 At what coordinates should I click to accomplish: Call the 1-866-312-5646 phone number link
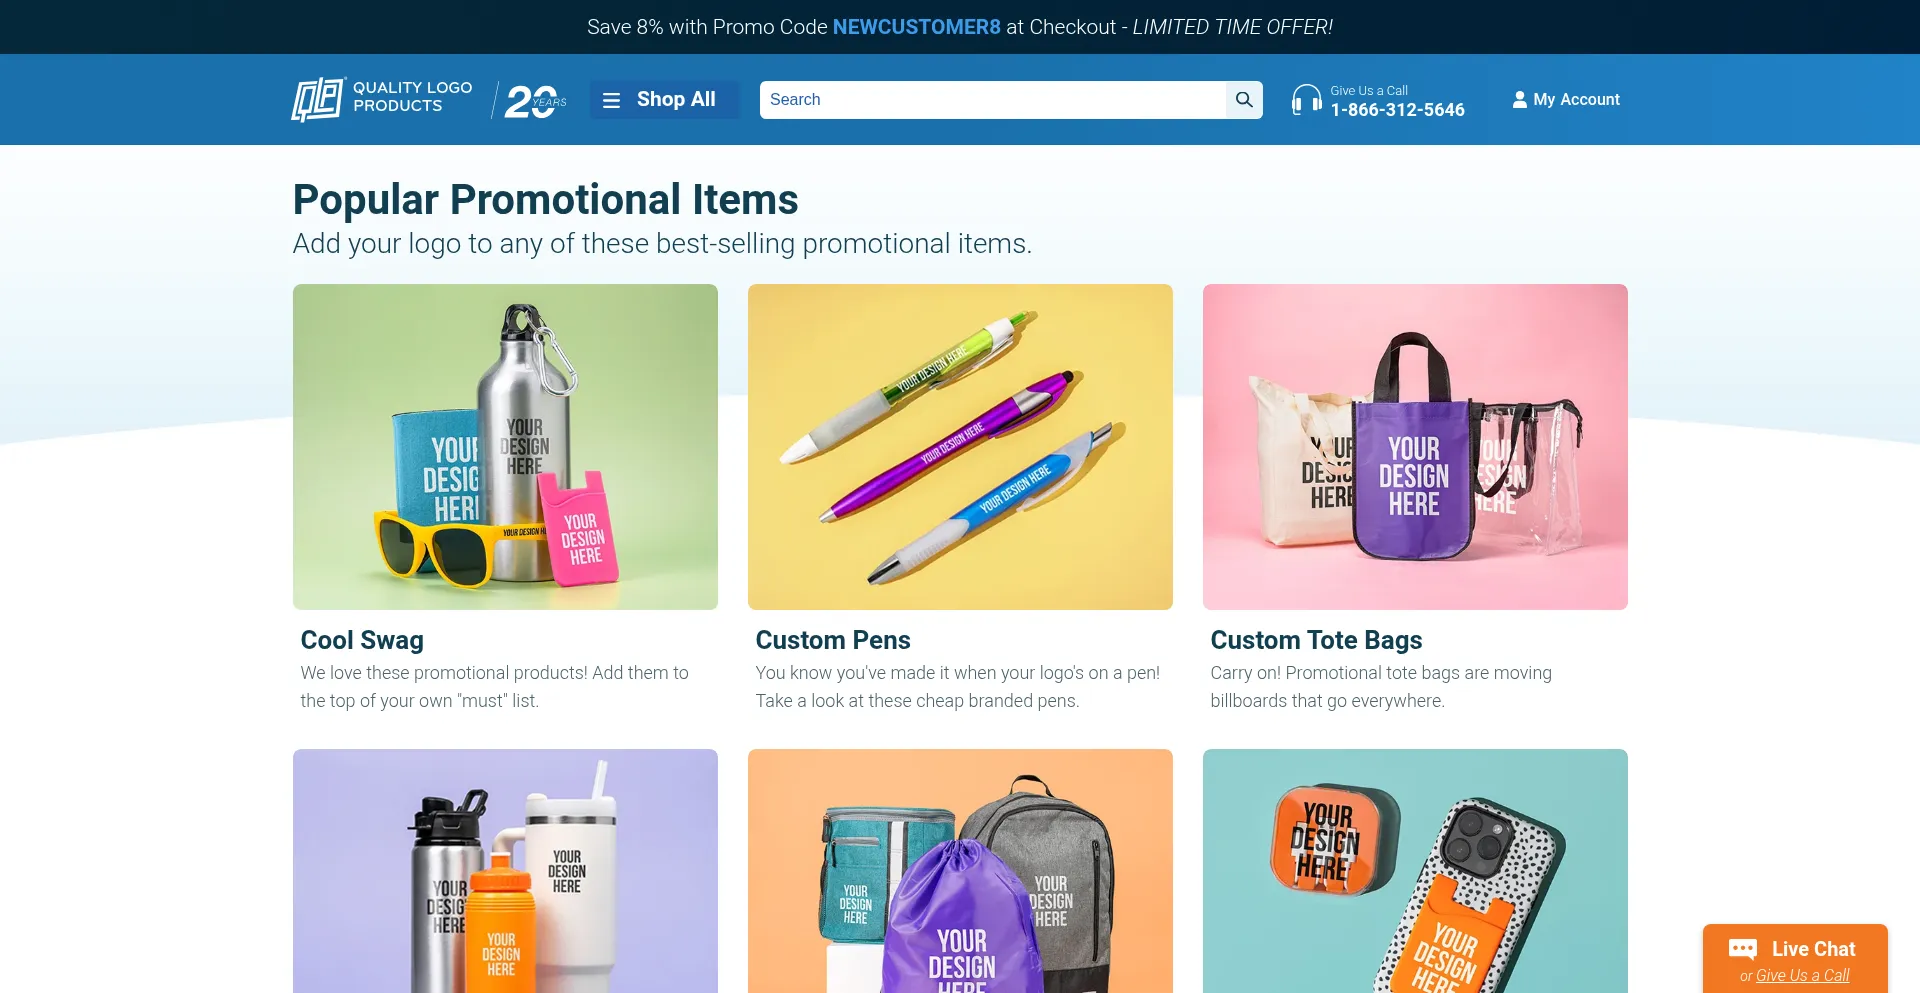point(1397,110)
